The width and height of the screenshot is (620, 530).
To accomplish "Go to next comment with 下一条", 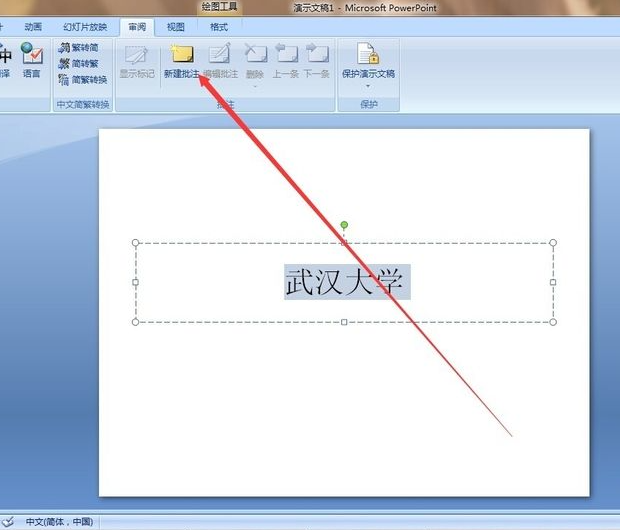I will coord(317,55).
